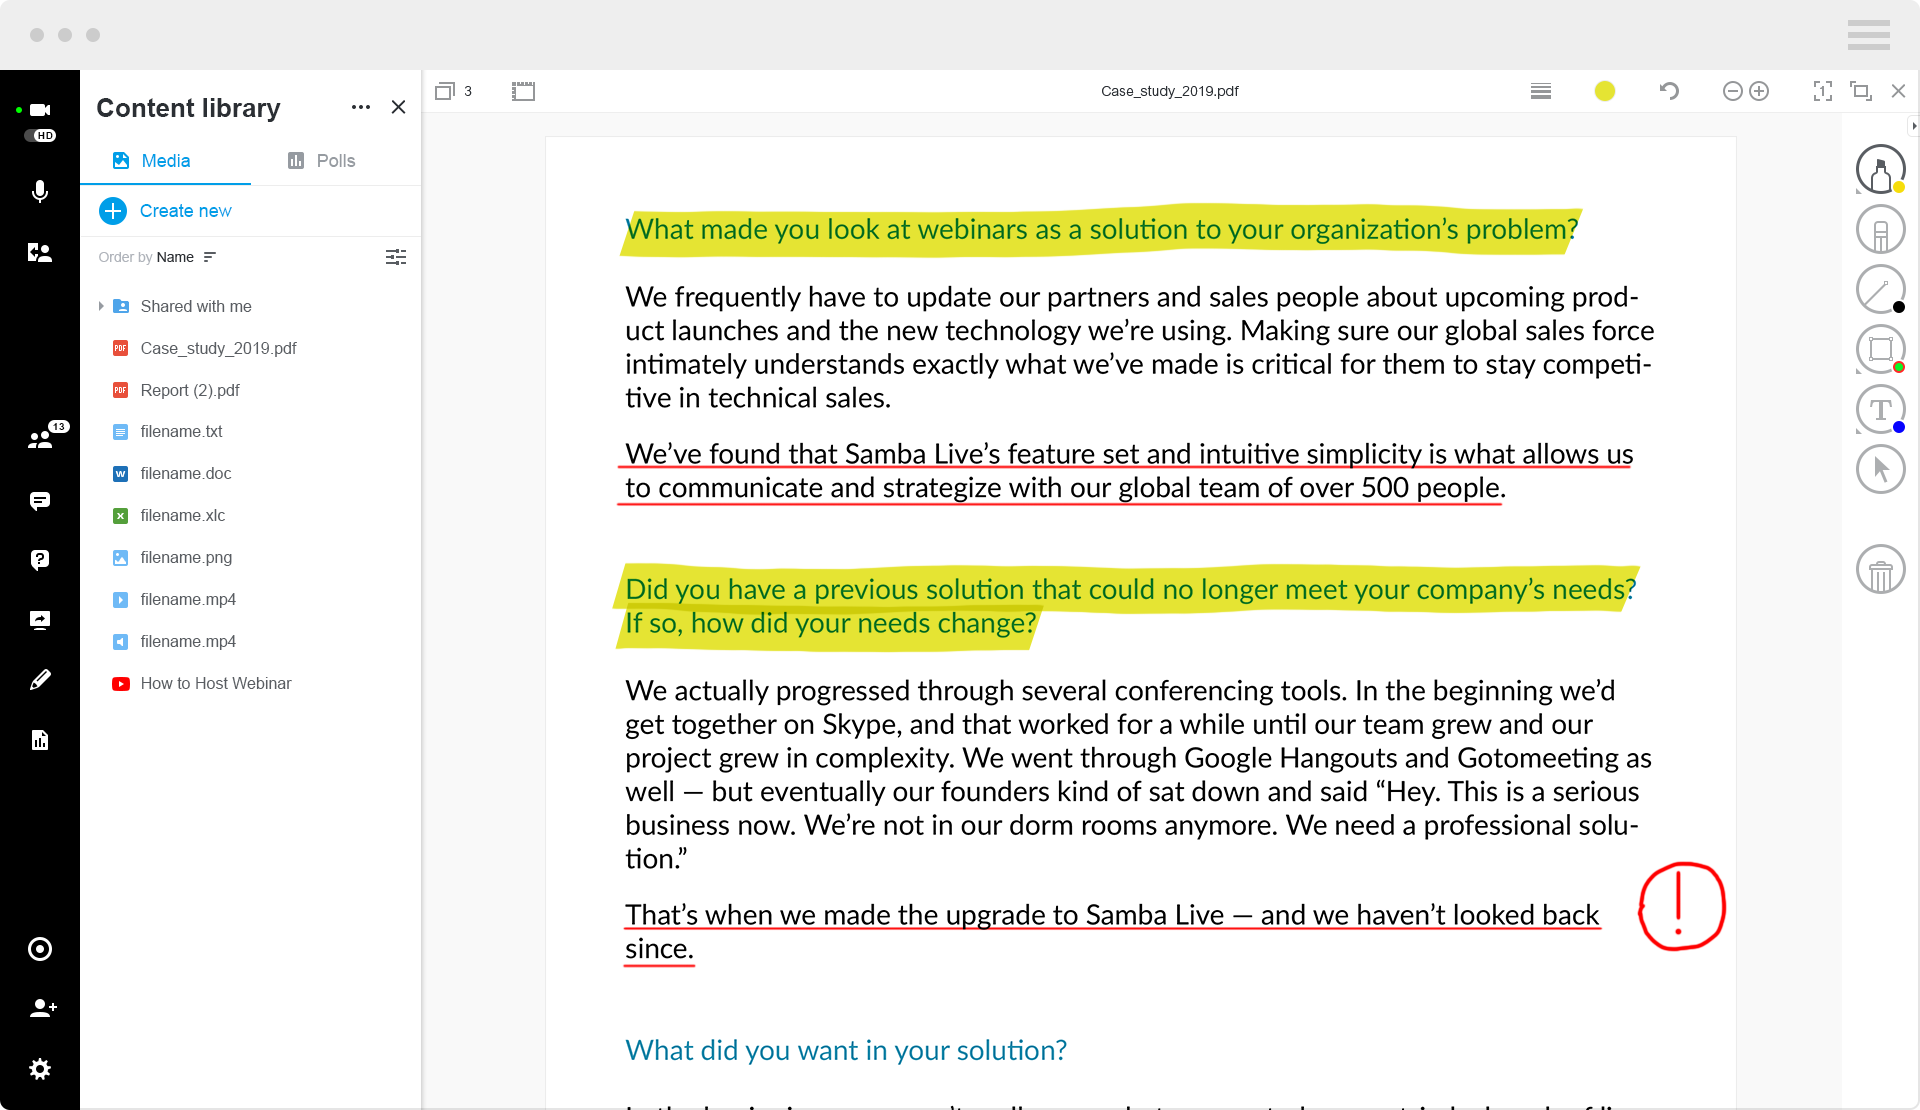1920x1110 pixels.
Task: Select the eraser tool
Action: pos(1882,230)
